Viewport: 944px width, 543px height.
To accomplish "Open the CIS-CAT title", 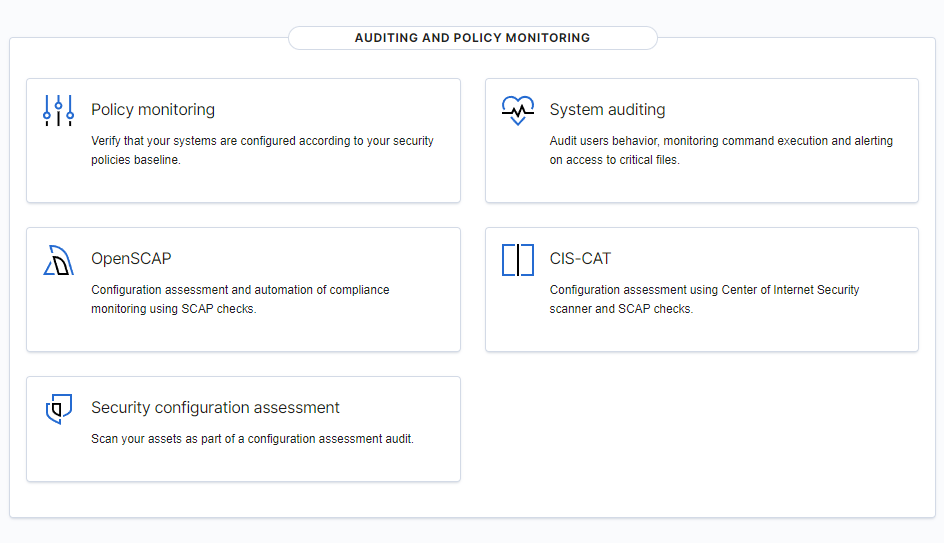I will pyautogui.click(x=580, y=258).
